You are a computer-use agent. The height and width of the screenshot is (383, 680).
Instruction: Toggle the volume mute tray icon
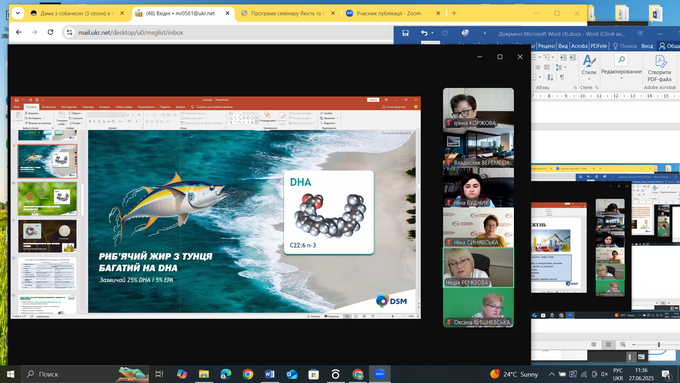point(604,374)
